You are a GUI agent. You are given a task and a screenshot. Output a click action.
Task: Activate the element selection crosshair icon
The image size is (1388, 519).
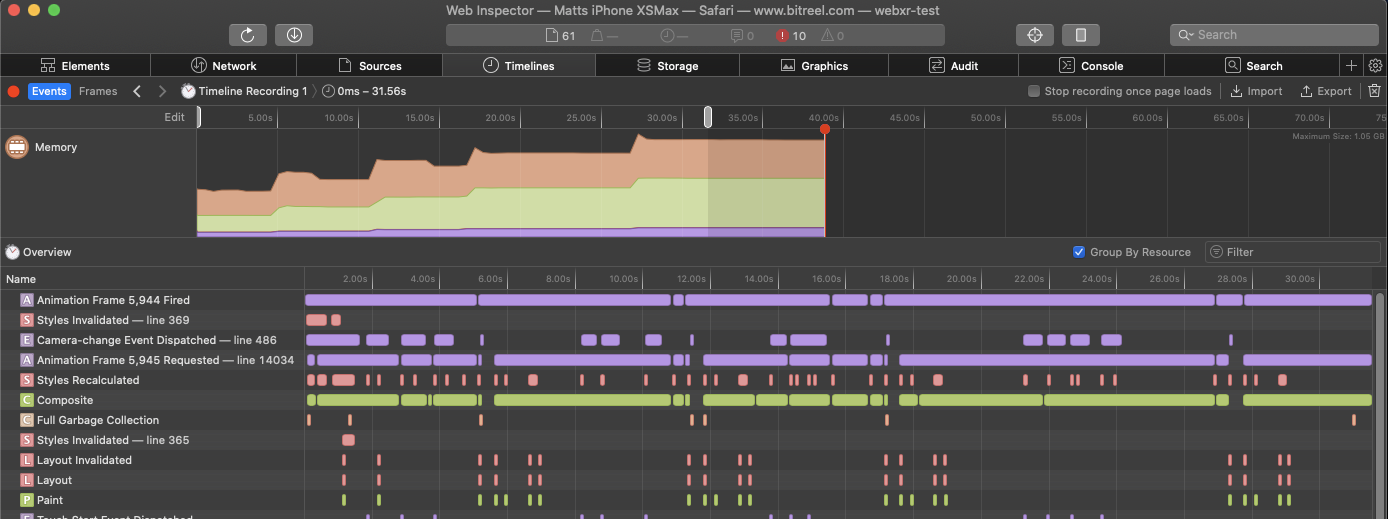click(x=1035, y=35)
